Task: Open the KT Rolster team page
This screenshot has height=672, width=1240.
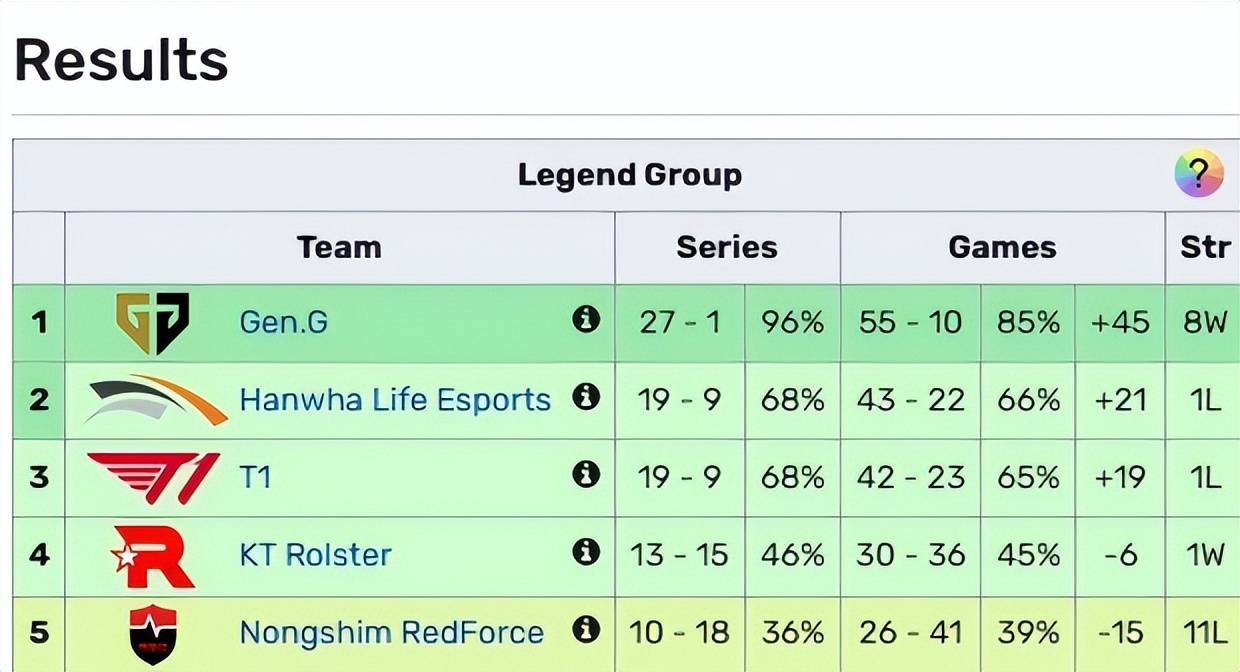Action: pos(315,555)
